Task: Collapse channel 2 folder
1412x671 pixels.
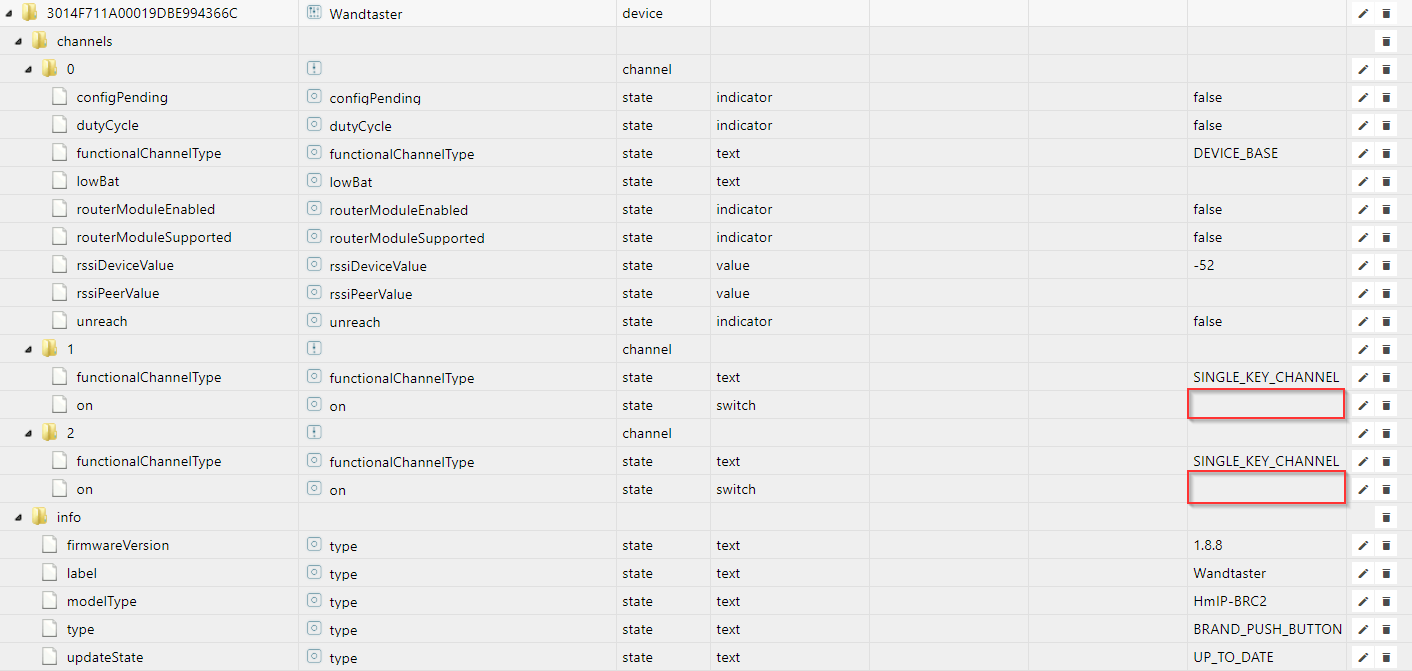Action: point(29,434)
